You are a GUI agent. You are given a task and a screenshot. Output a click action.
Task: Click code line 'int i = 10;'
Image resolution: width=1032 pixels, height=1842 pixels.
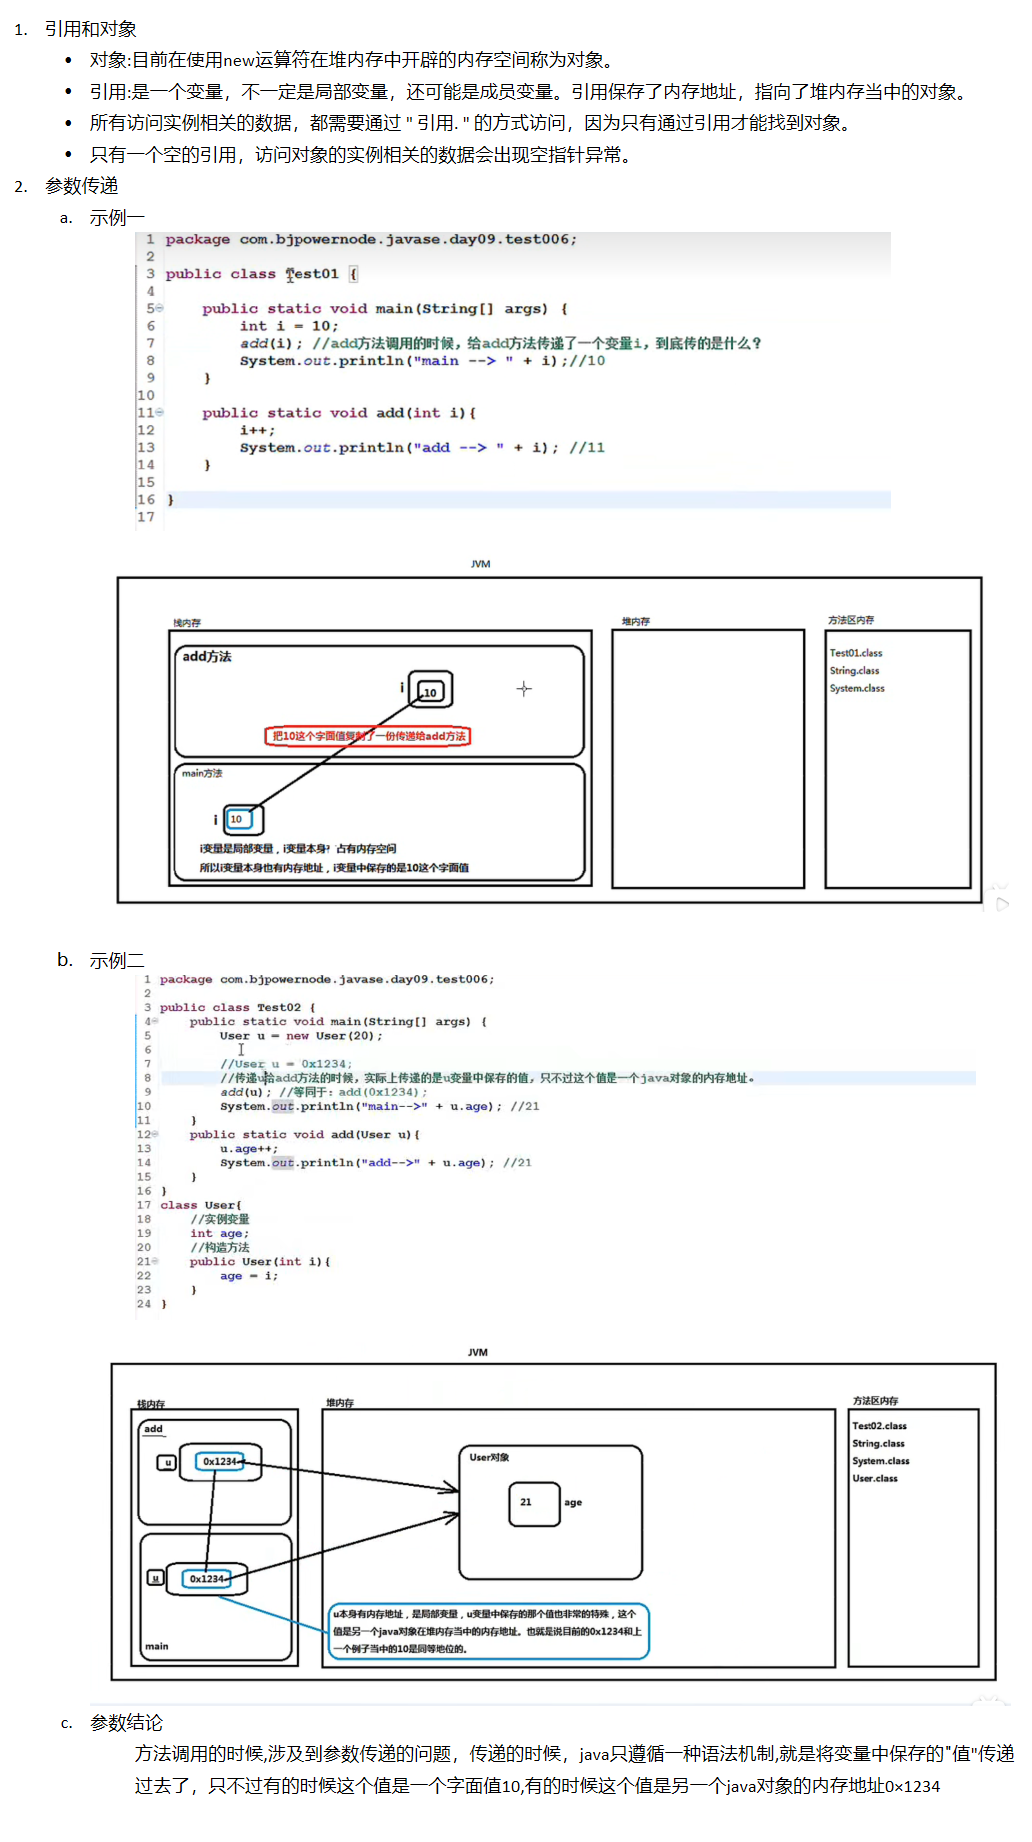point(289,326)
